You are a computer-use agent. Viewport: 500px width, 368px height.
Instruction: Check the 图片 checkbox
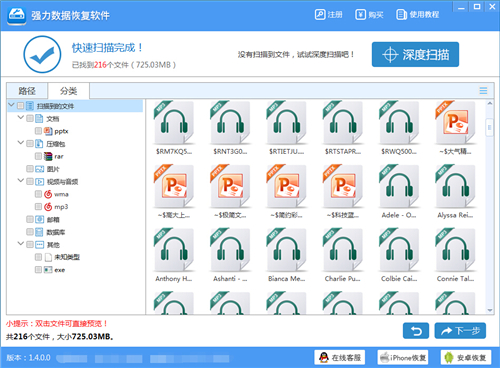[30, 169]
